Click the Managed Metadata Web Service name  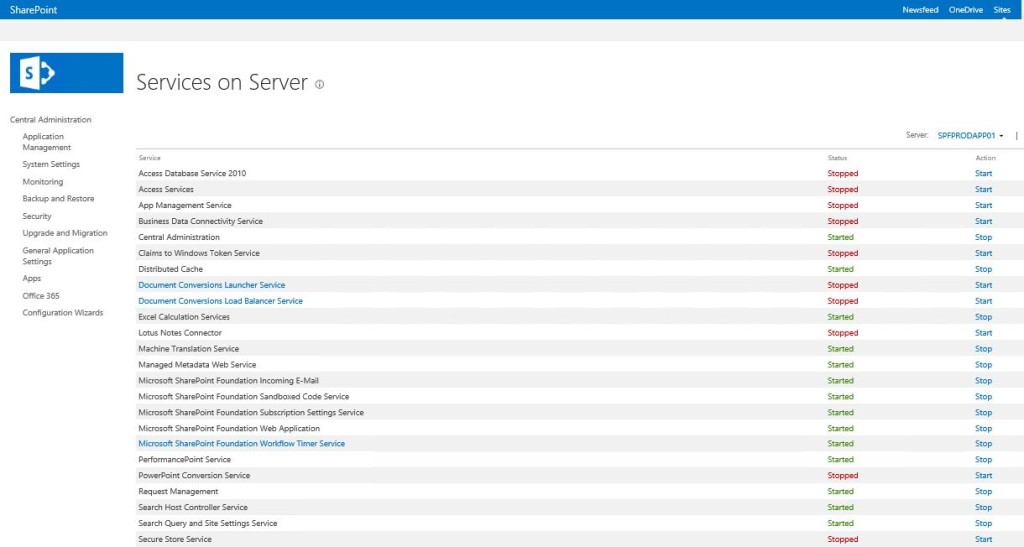(197, 365)
